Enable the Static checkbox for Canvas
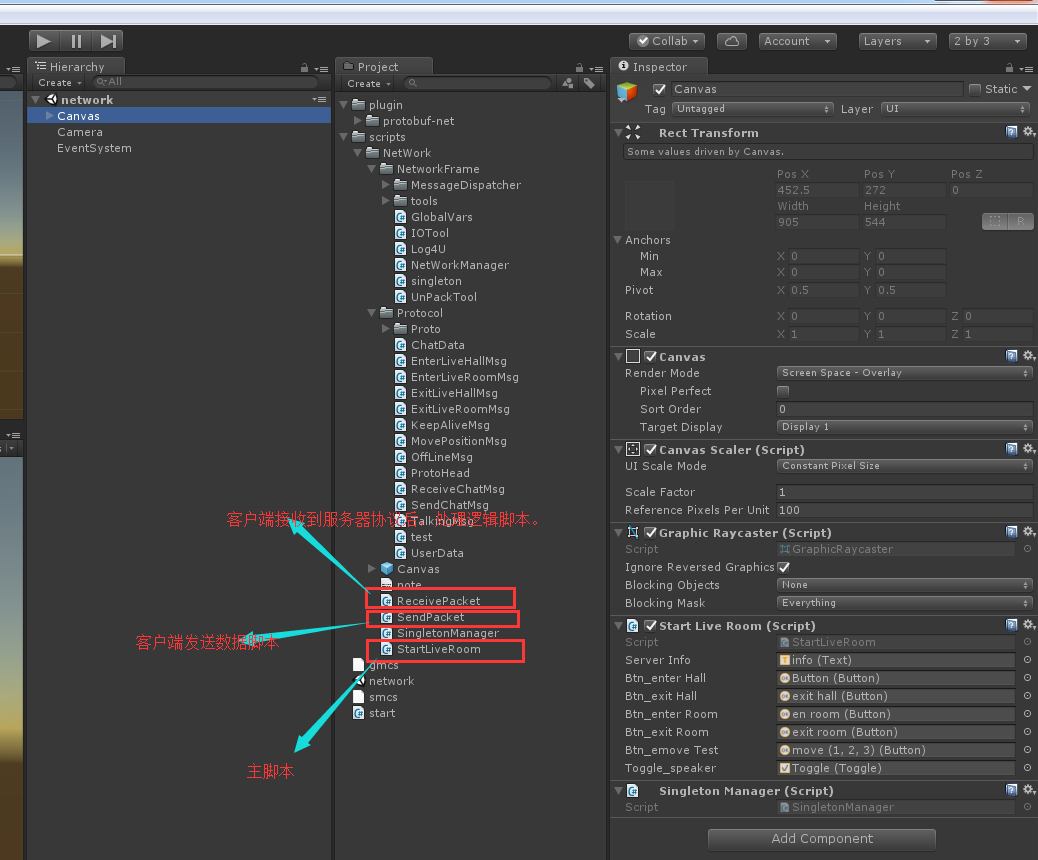Image resolution: width=1038 pixels, height=860 pixels. click(974, 88)
